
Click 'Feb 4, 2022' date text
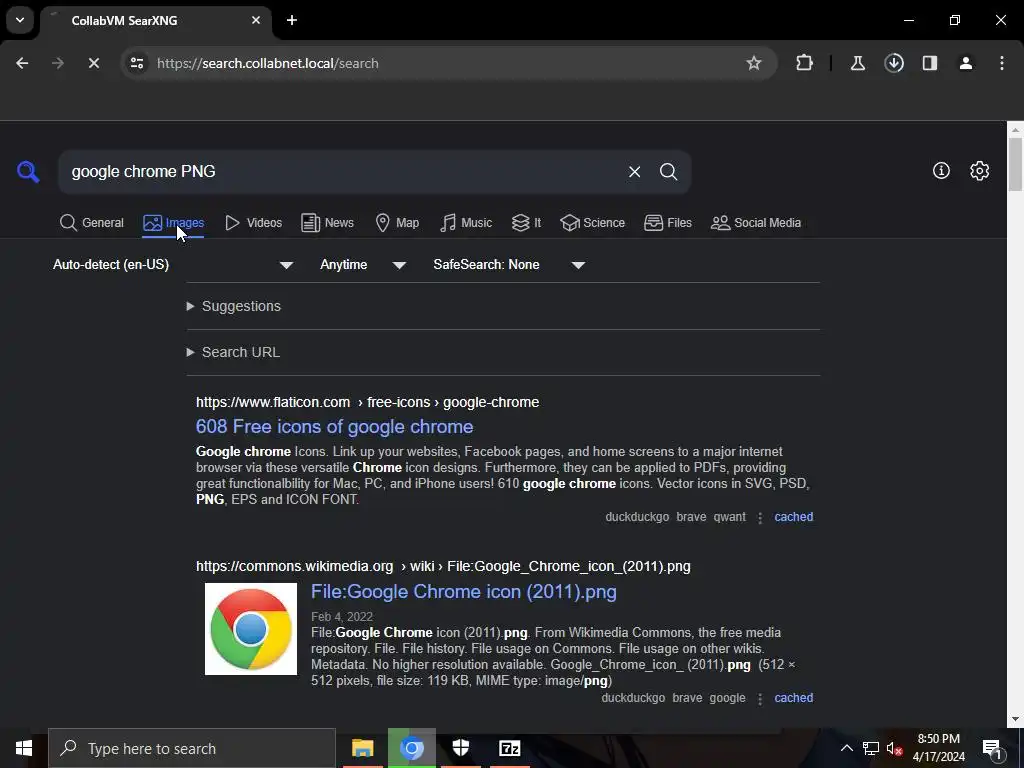coord(342,616)
